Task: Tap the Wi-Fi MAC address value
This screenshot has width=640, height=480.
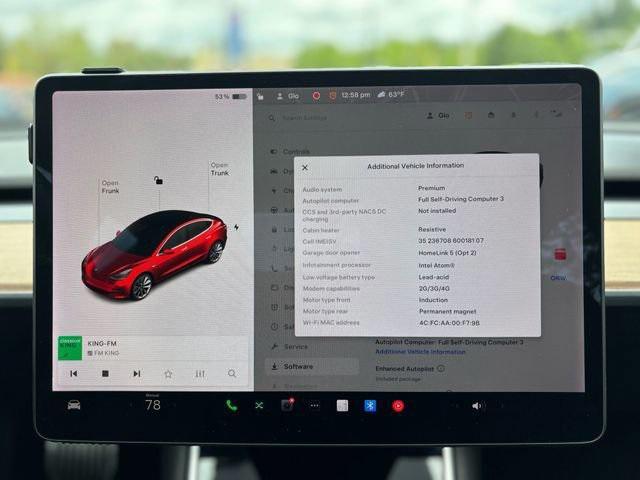Action: (449, 323)
